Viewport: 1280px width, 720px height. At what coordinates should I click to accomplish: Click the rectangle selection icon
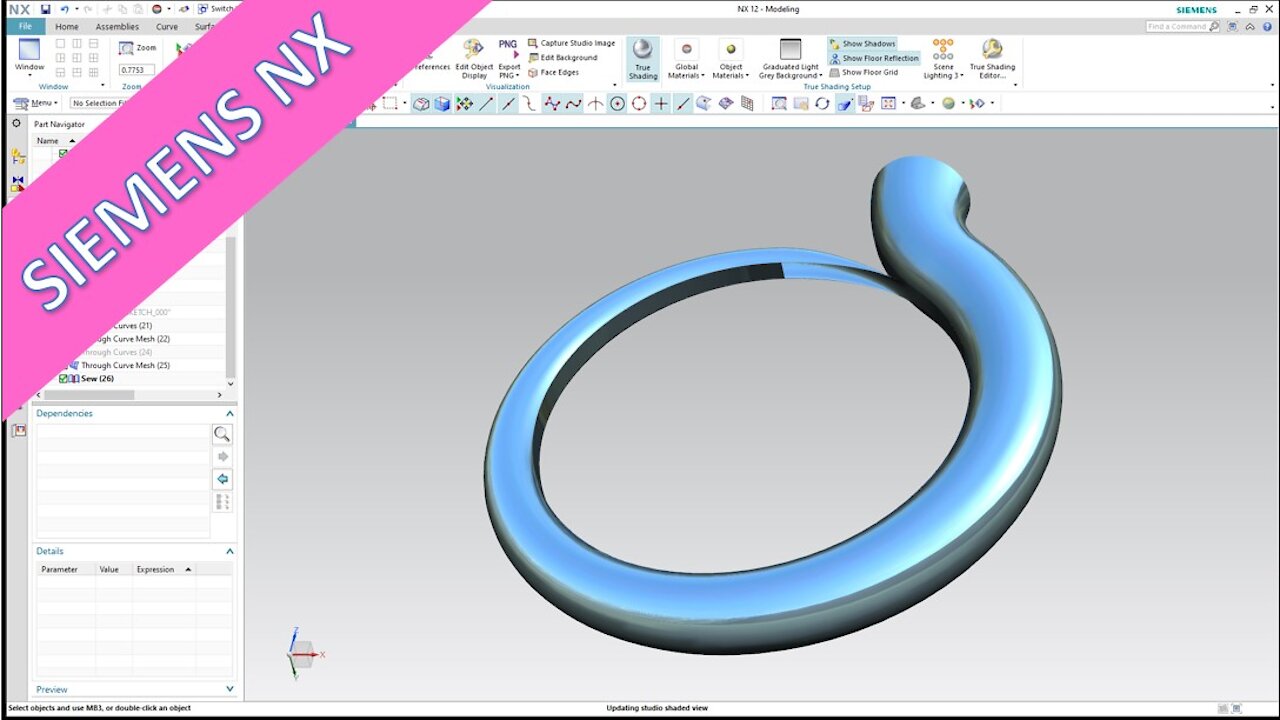pyautogui.click(x=390, y=103)
